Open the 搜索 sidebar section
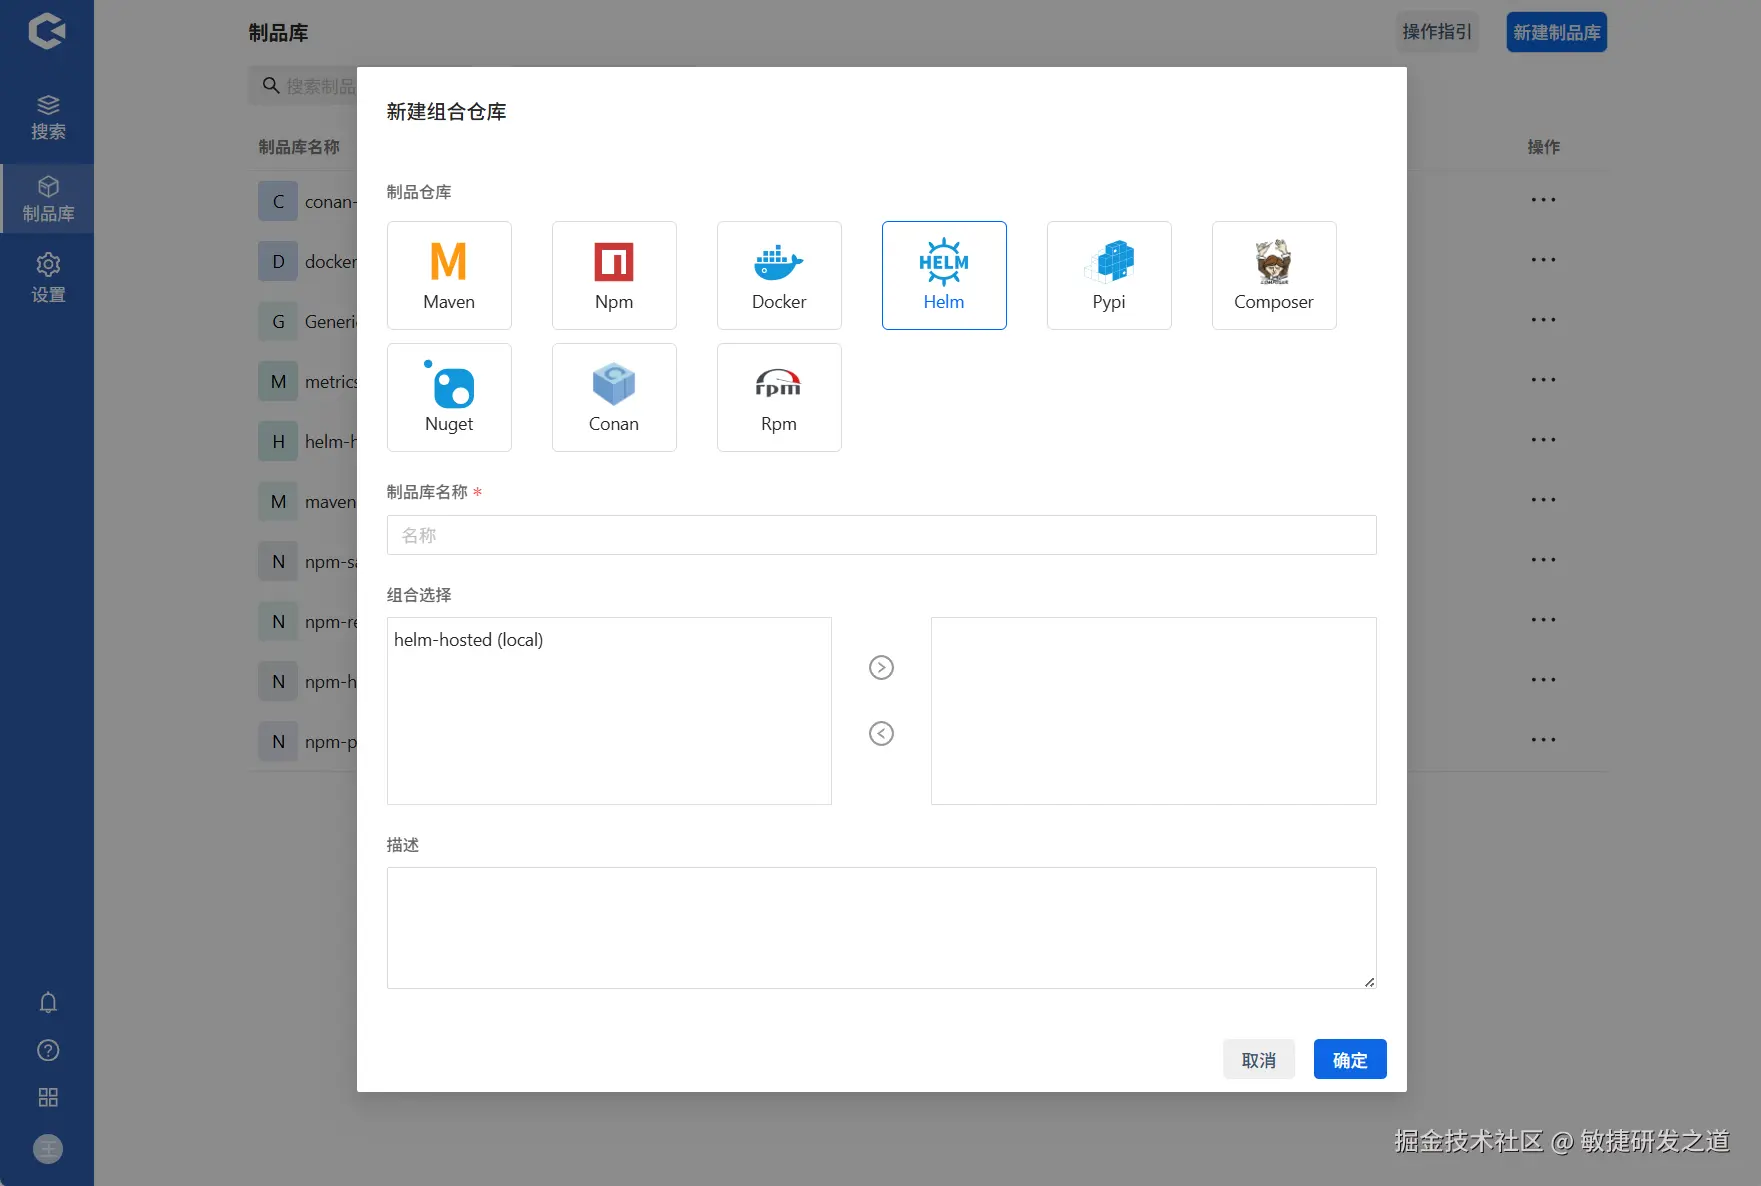Viewport: 1761px width, 1186px height. pyautogui.click(x=47, y=117)
